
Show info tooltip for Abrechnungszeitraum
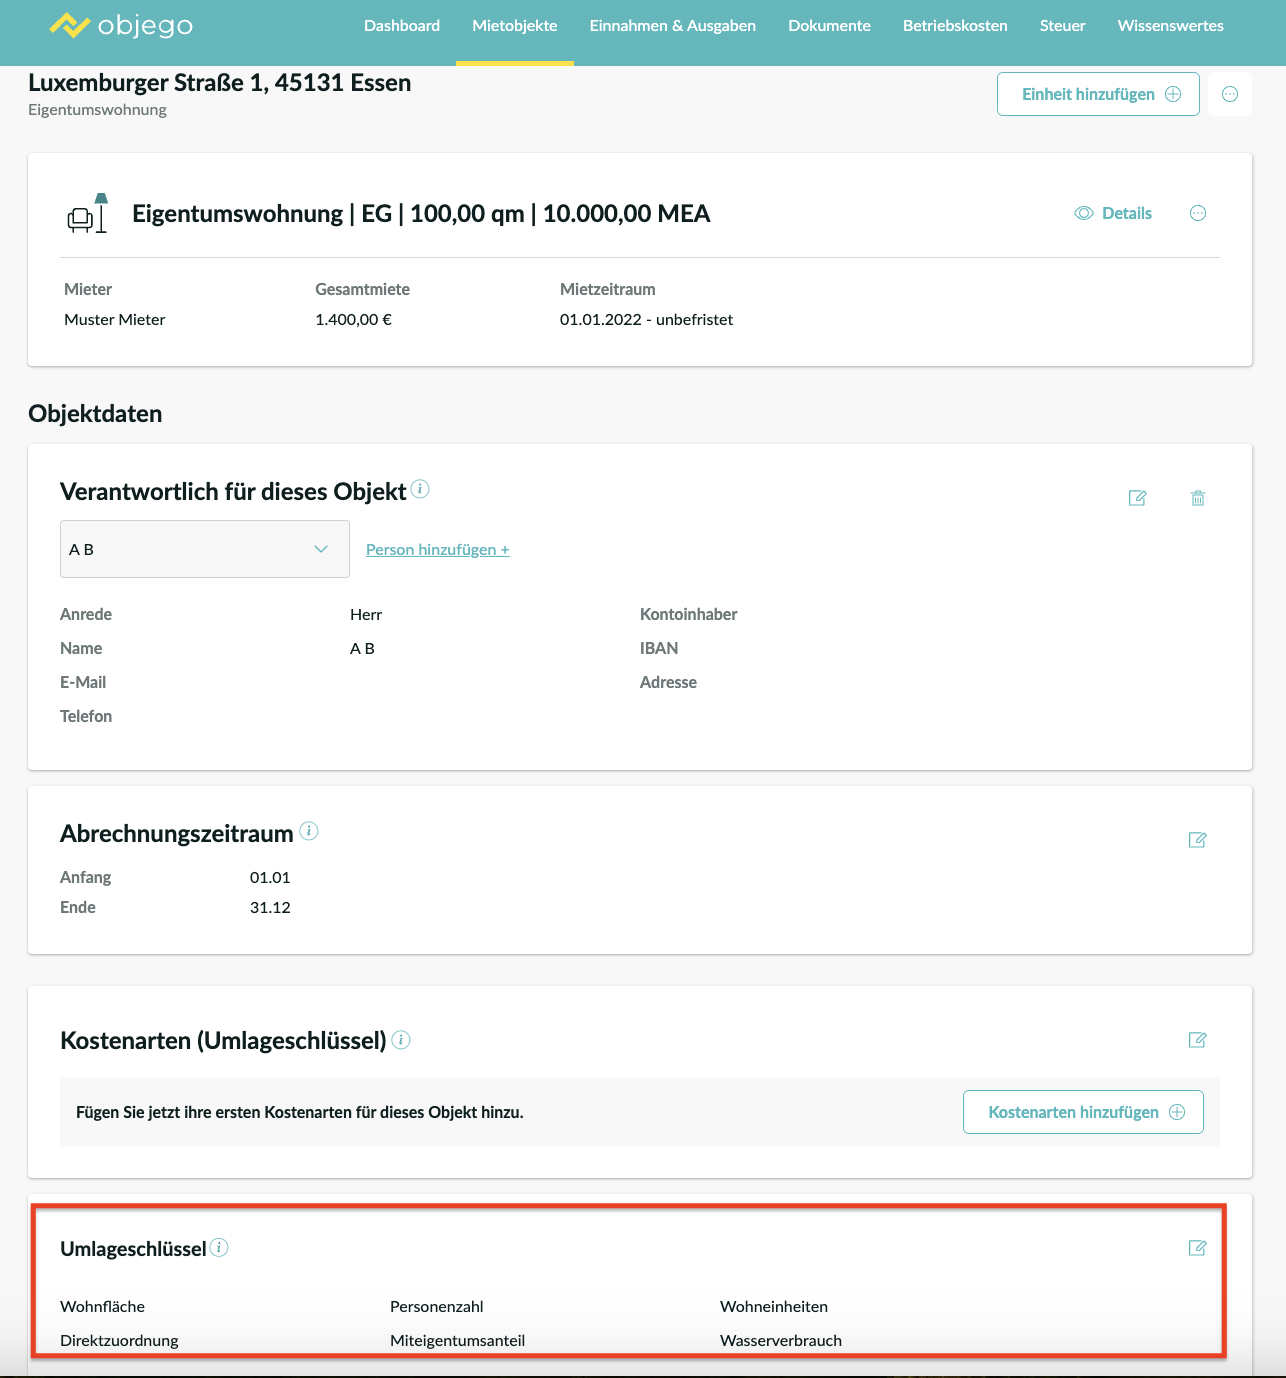point(309,831)
